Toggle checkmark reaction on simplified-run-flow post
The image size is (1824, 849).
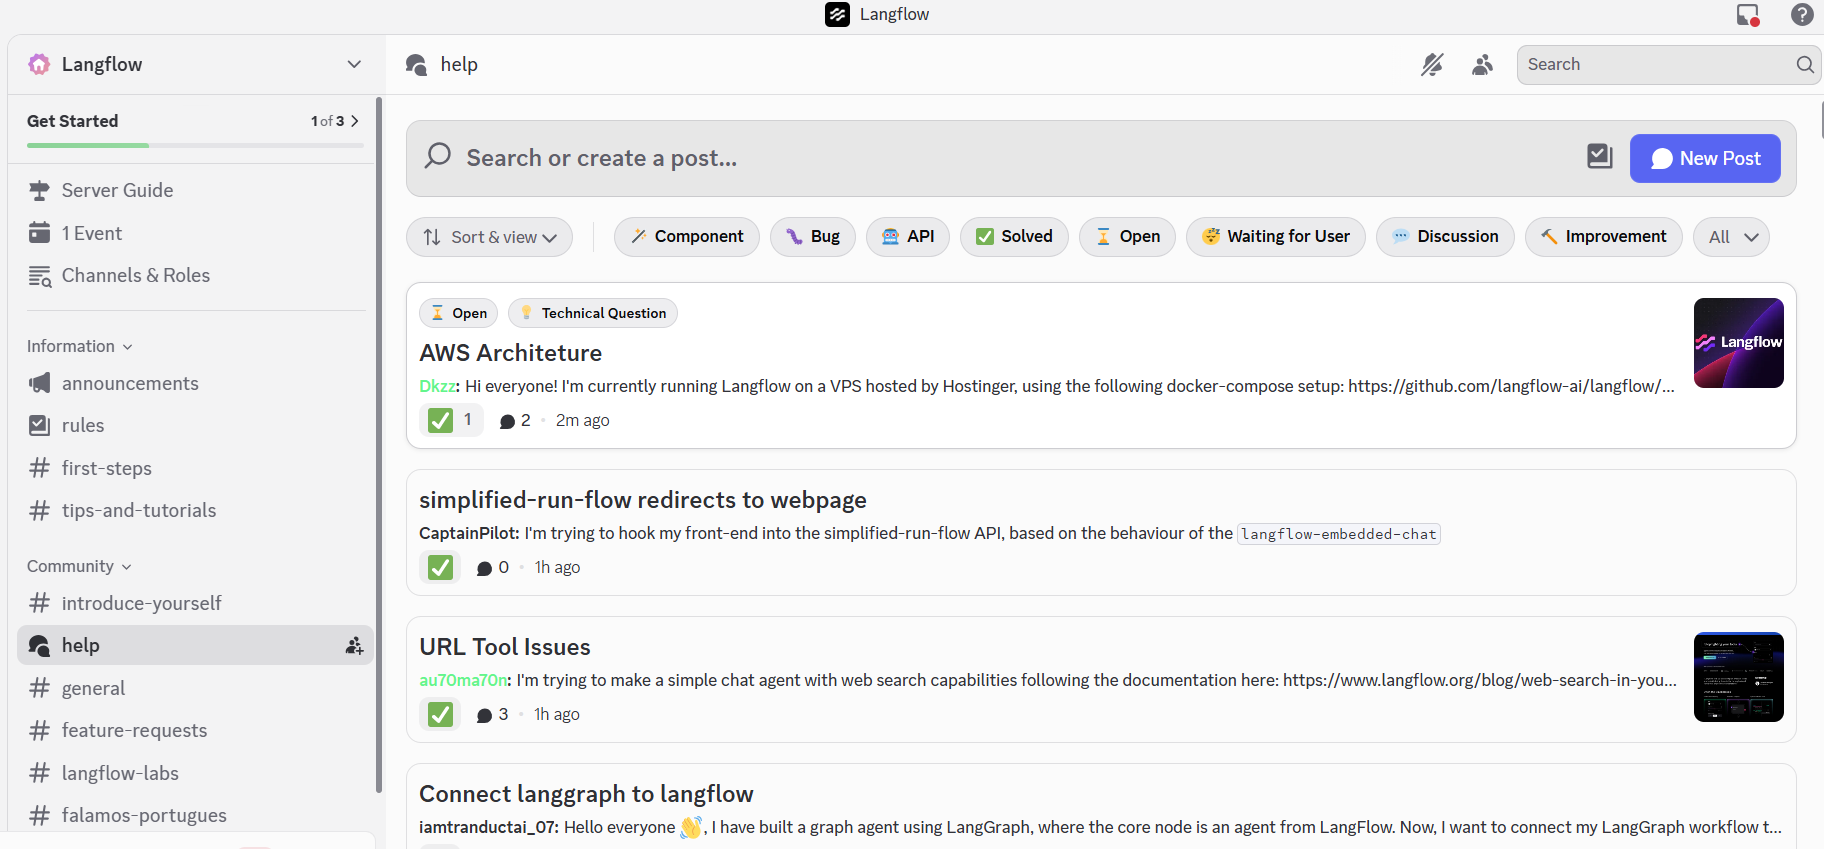coord(440,567)
